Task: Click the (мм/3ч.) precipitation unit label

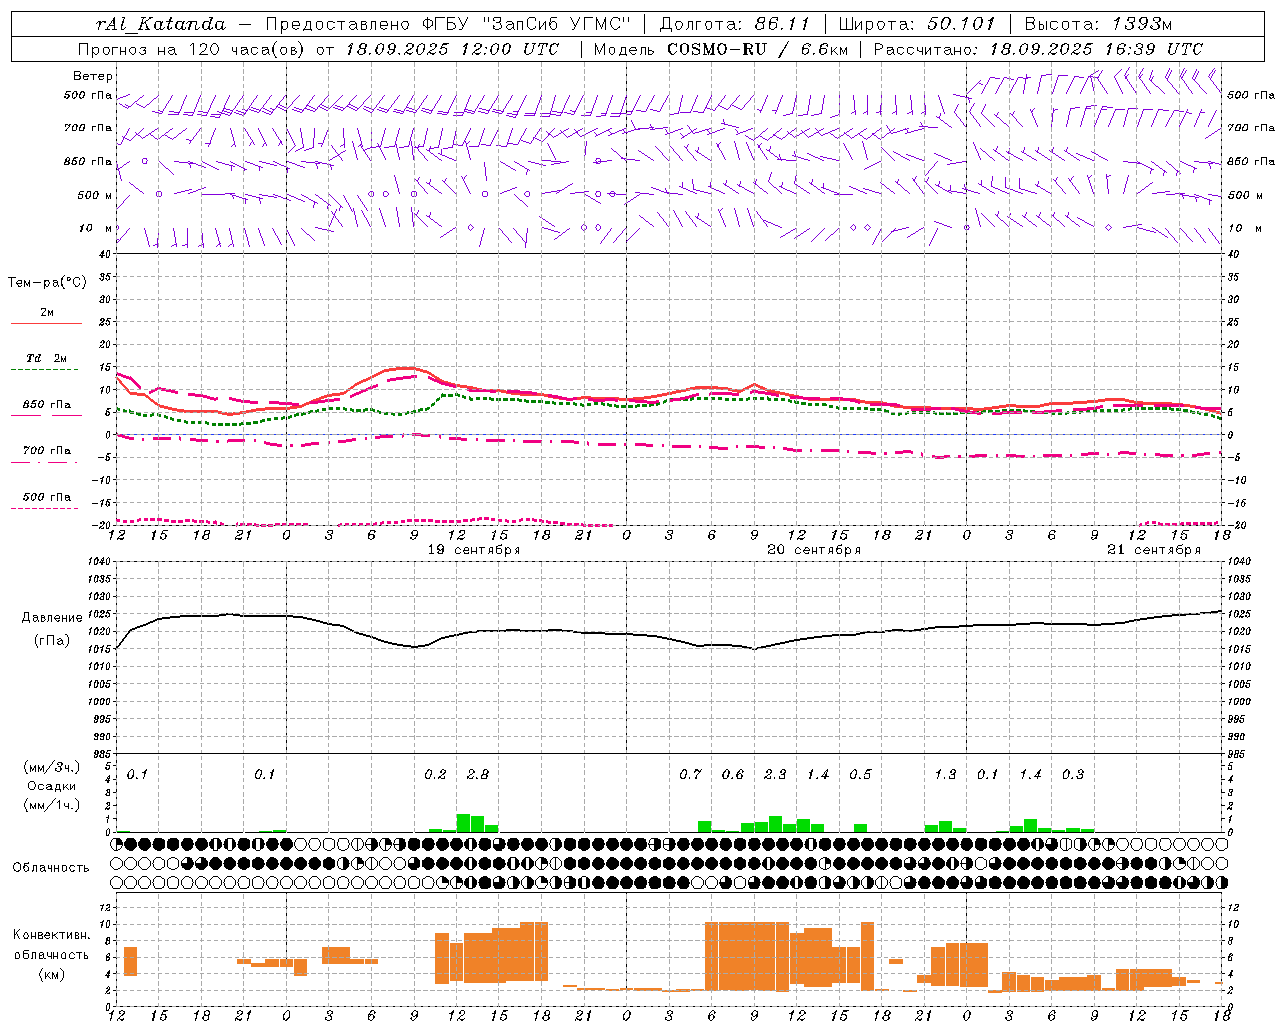Action: [50, 767]
